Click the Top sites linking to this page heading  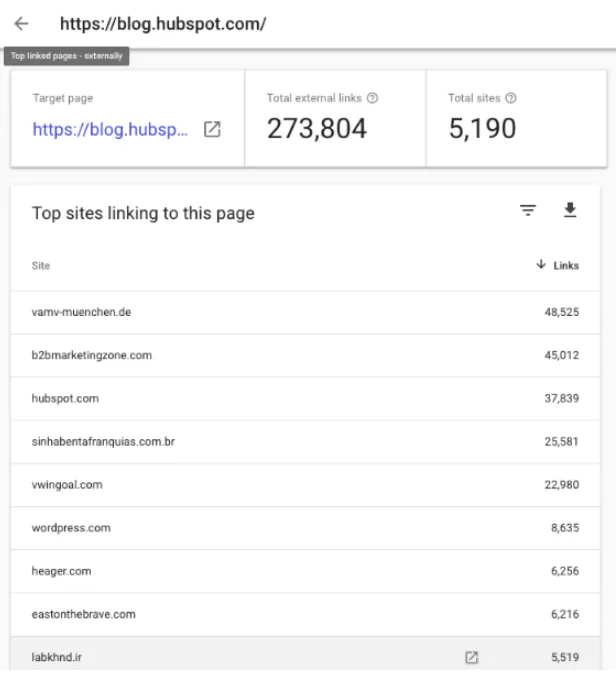[x=143, y=213]
